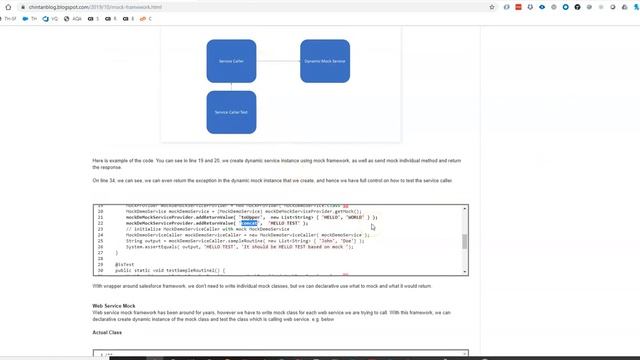The height and width of the screenshot is (360, 640).
Task: Click code line 'public static void testSampleRoutine()'
Action: point(170,270)
